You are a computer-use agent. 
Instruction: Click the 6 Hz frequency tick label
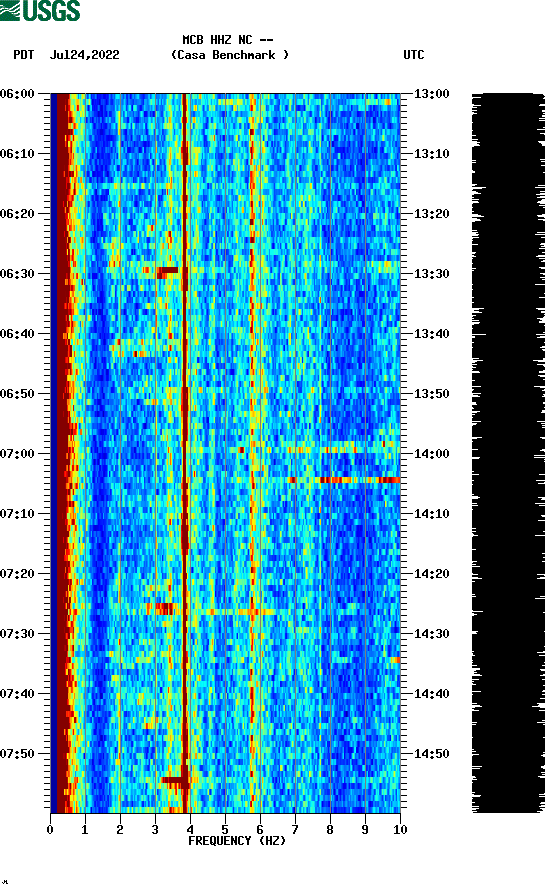click(260, 830)
